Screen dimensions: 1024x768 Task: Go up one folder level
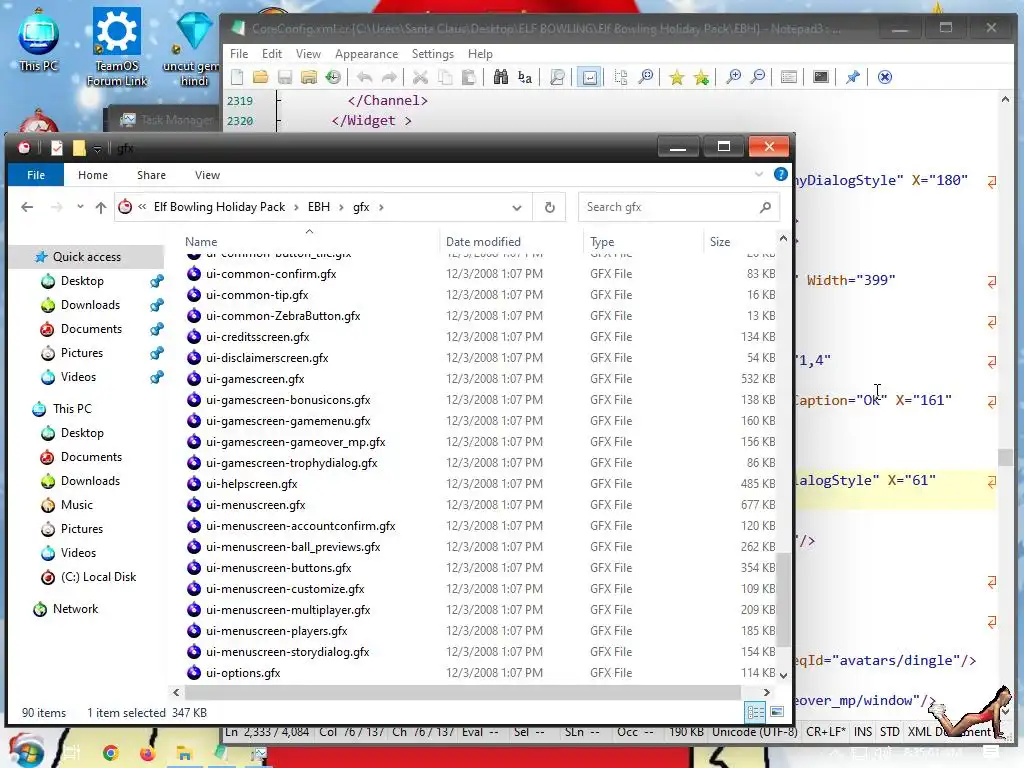pos(101,207)
